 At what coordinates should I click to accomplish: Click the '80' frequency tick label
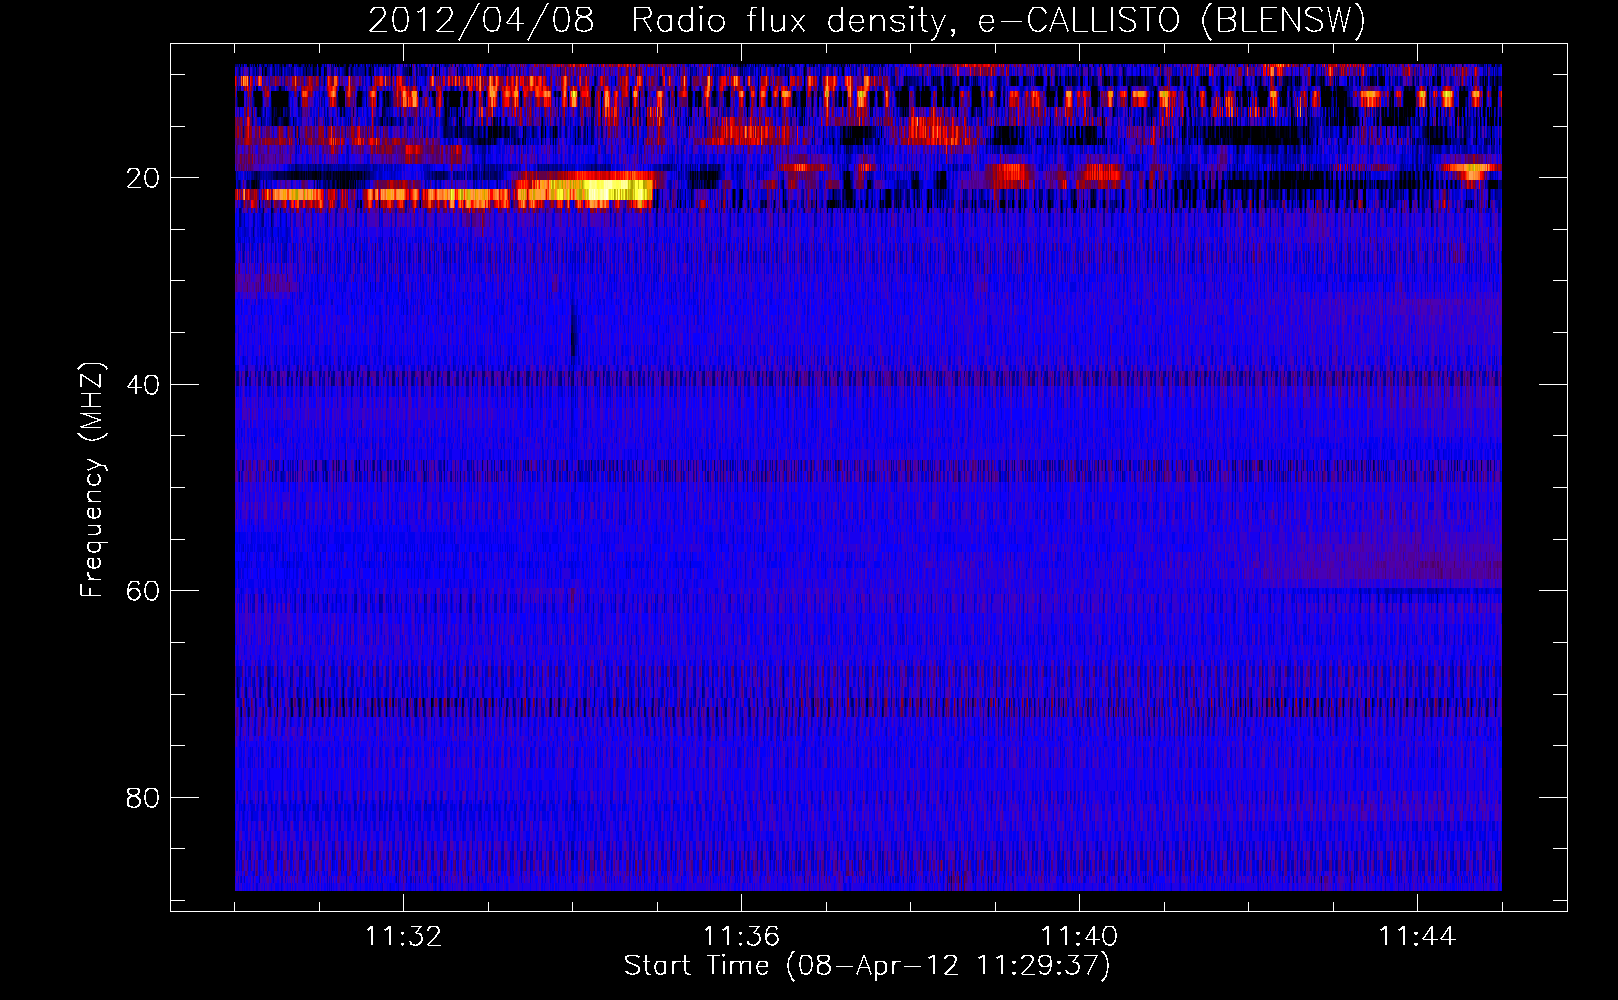click(x=144, y=798)
